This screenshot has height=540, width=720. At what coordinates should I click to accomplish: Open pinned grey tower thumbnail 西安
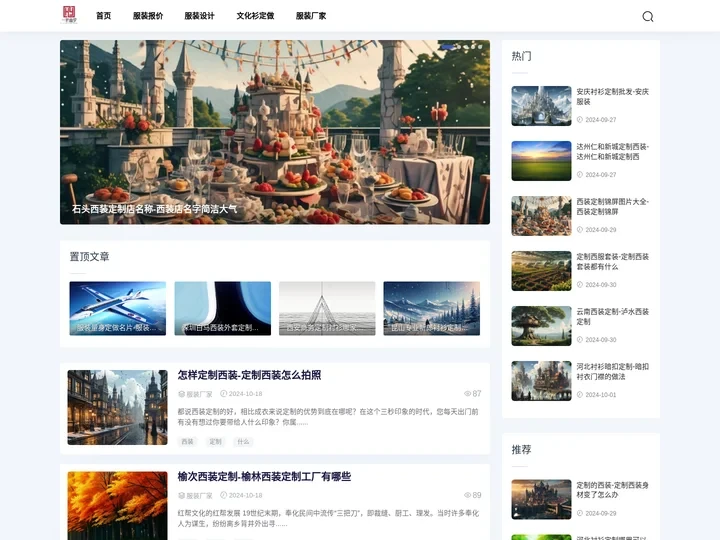pyautogui.click(x=327, y=308)
